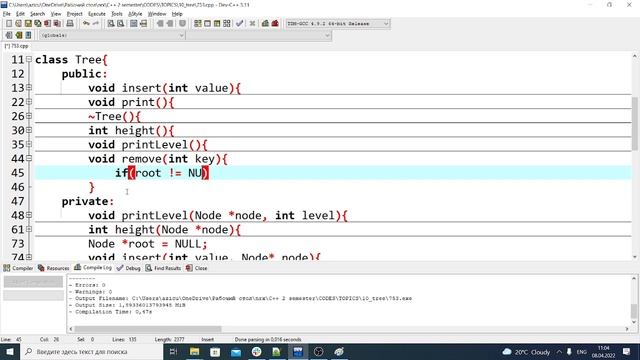Screen dimensions: 640x360
Task: Open the Tools menu
Action: point(117,14)
